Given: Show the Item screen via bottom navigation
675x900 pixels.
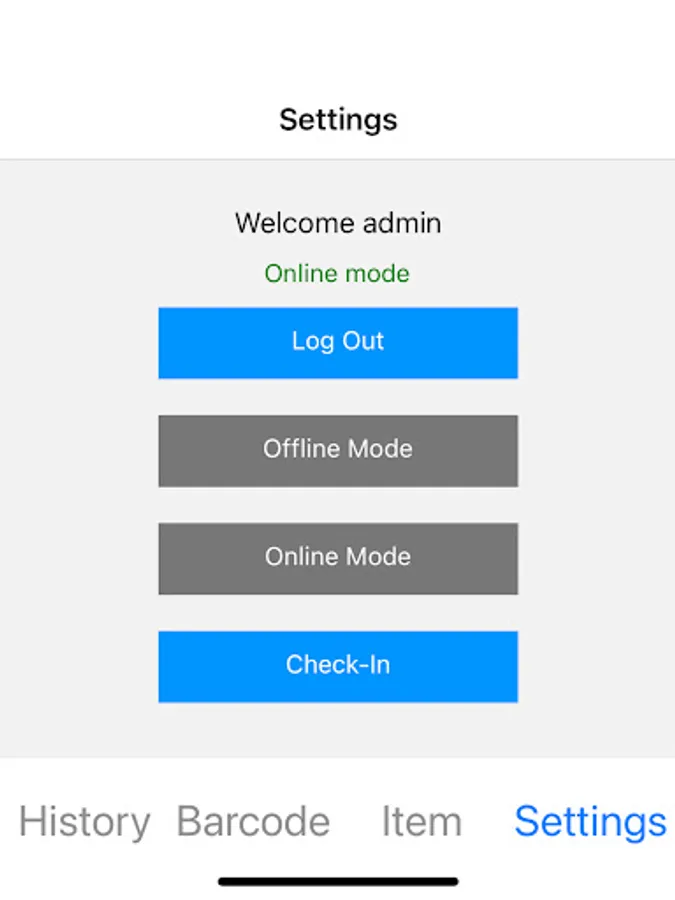Looking at the screenshot, I should [421, 822].
